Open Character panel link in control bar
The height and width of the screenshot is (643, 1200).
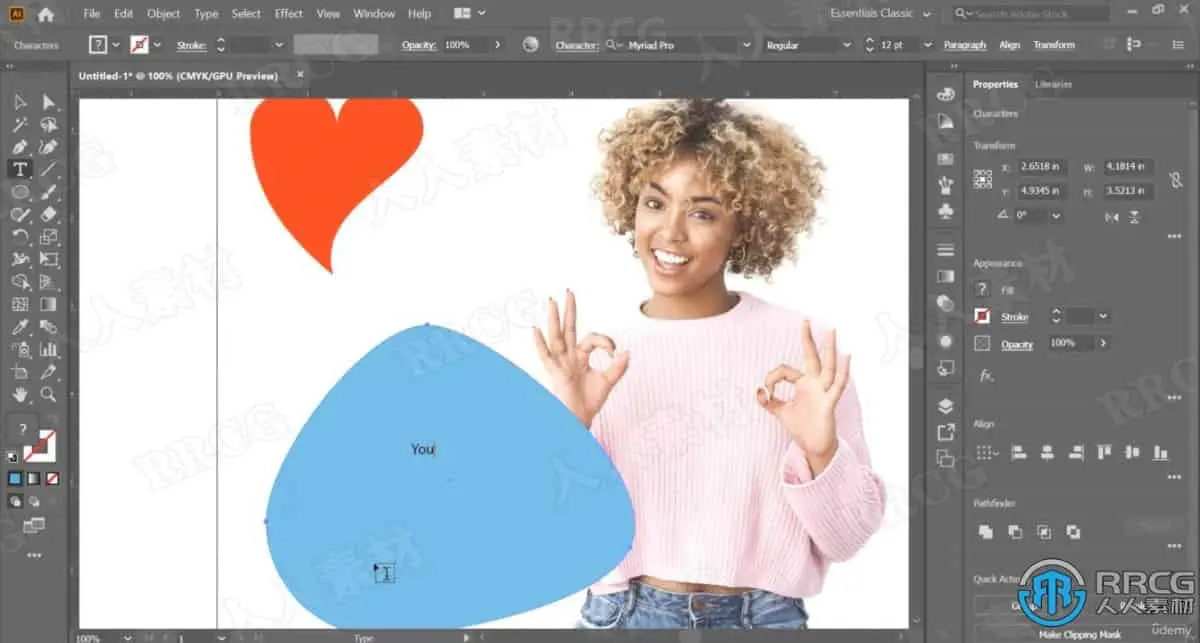click(577, 45)
